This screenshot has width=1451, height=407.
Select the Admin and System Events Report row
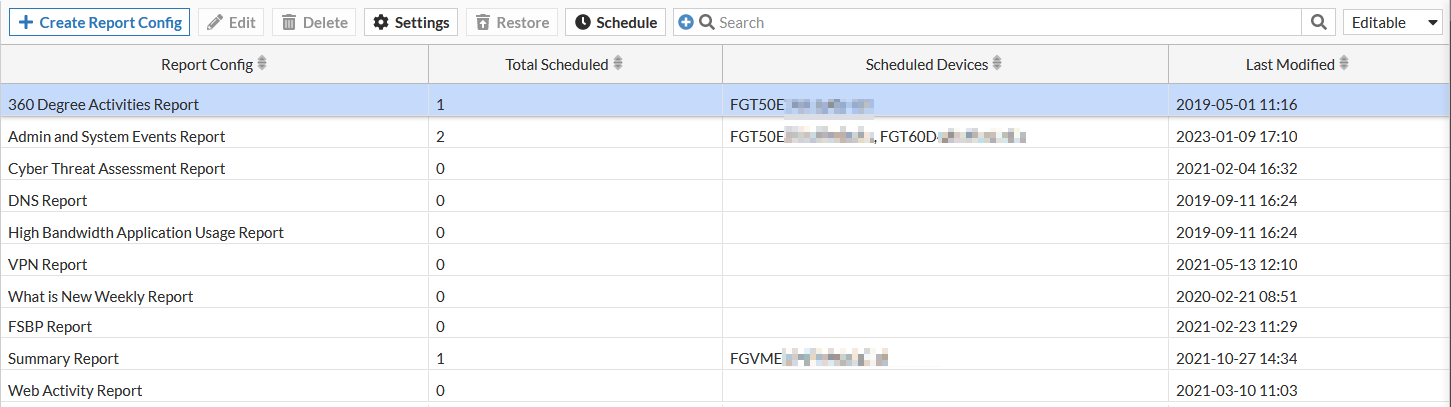pyautogui.click(x=117, y=136)
